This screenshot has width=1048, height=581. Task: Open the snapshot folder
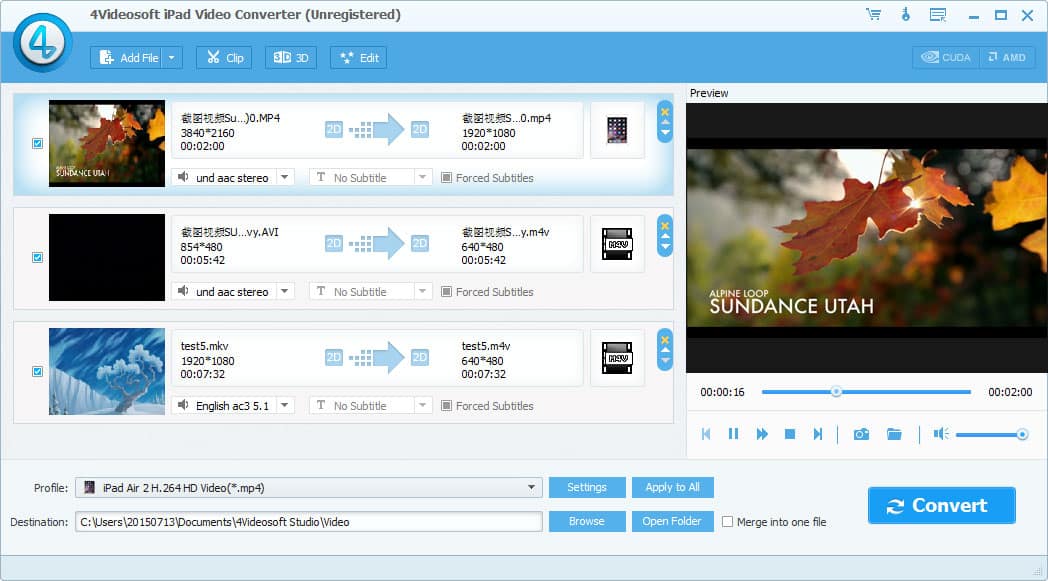click(x=894, y=434)
